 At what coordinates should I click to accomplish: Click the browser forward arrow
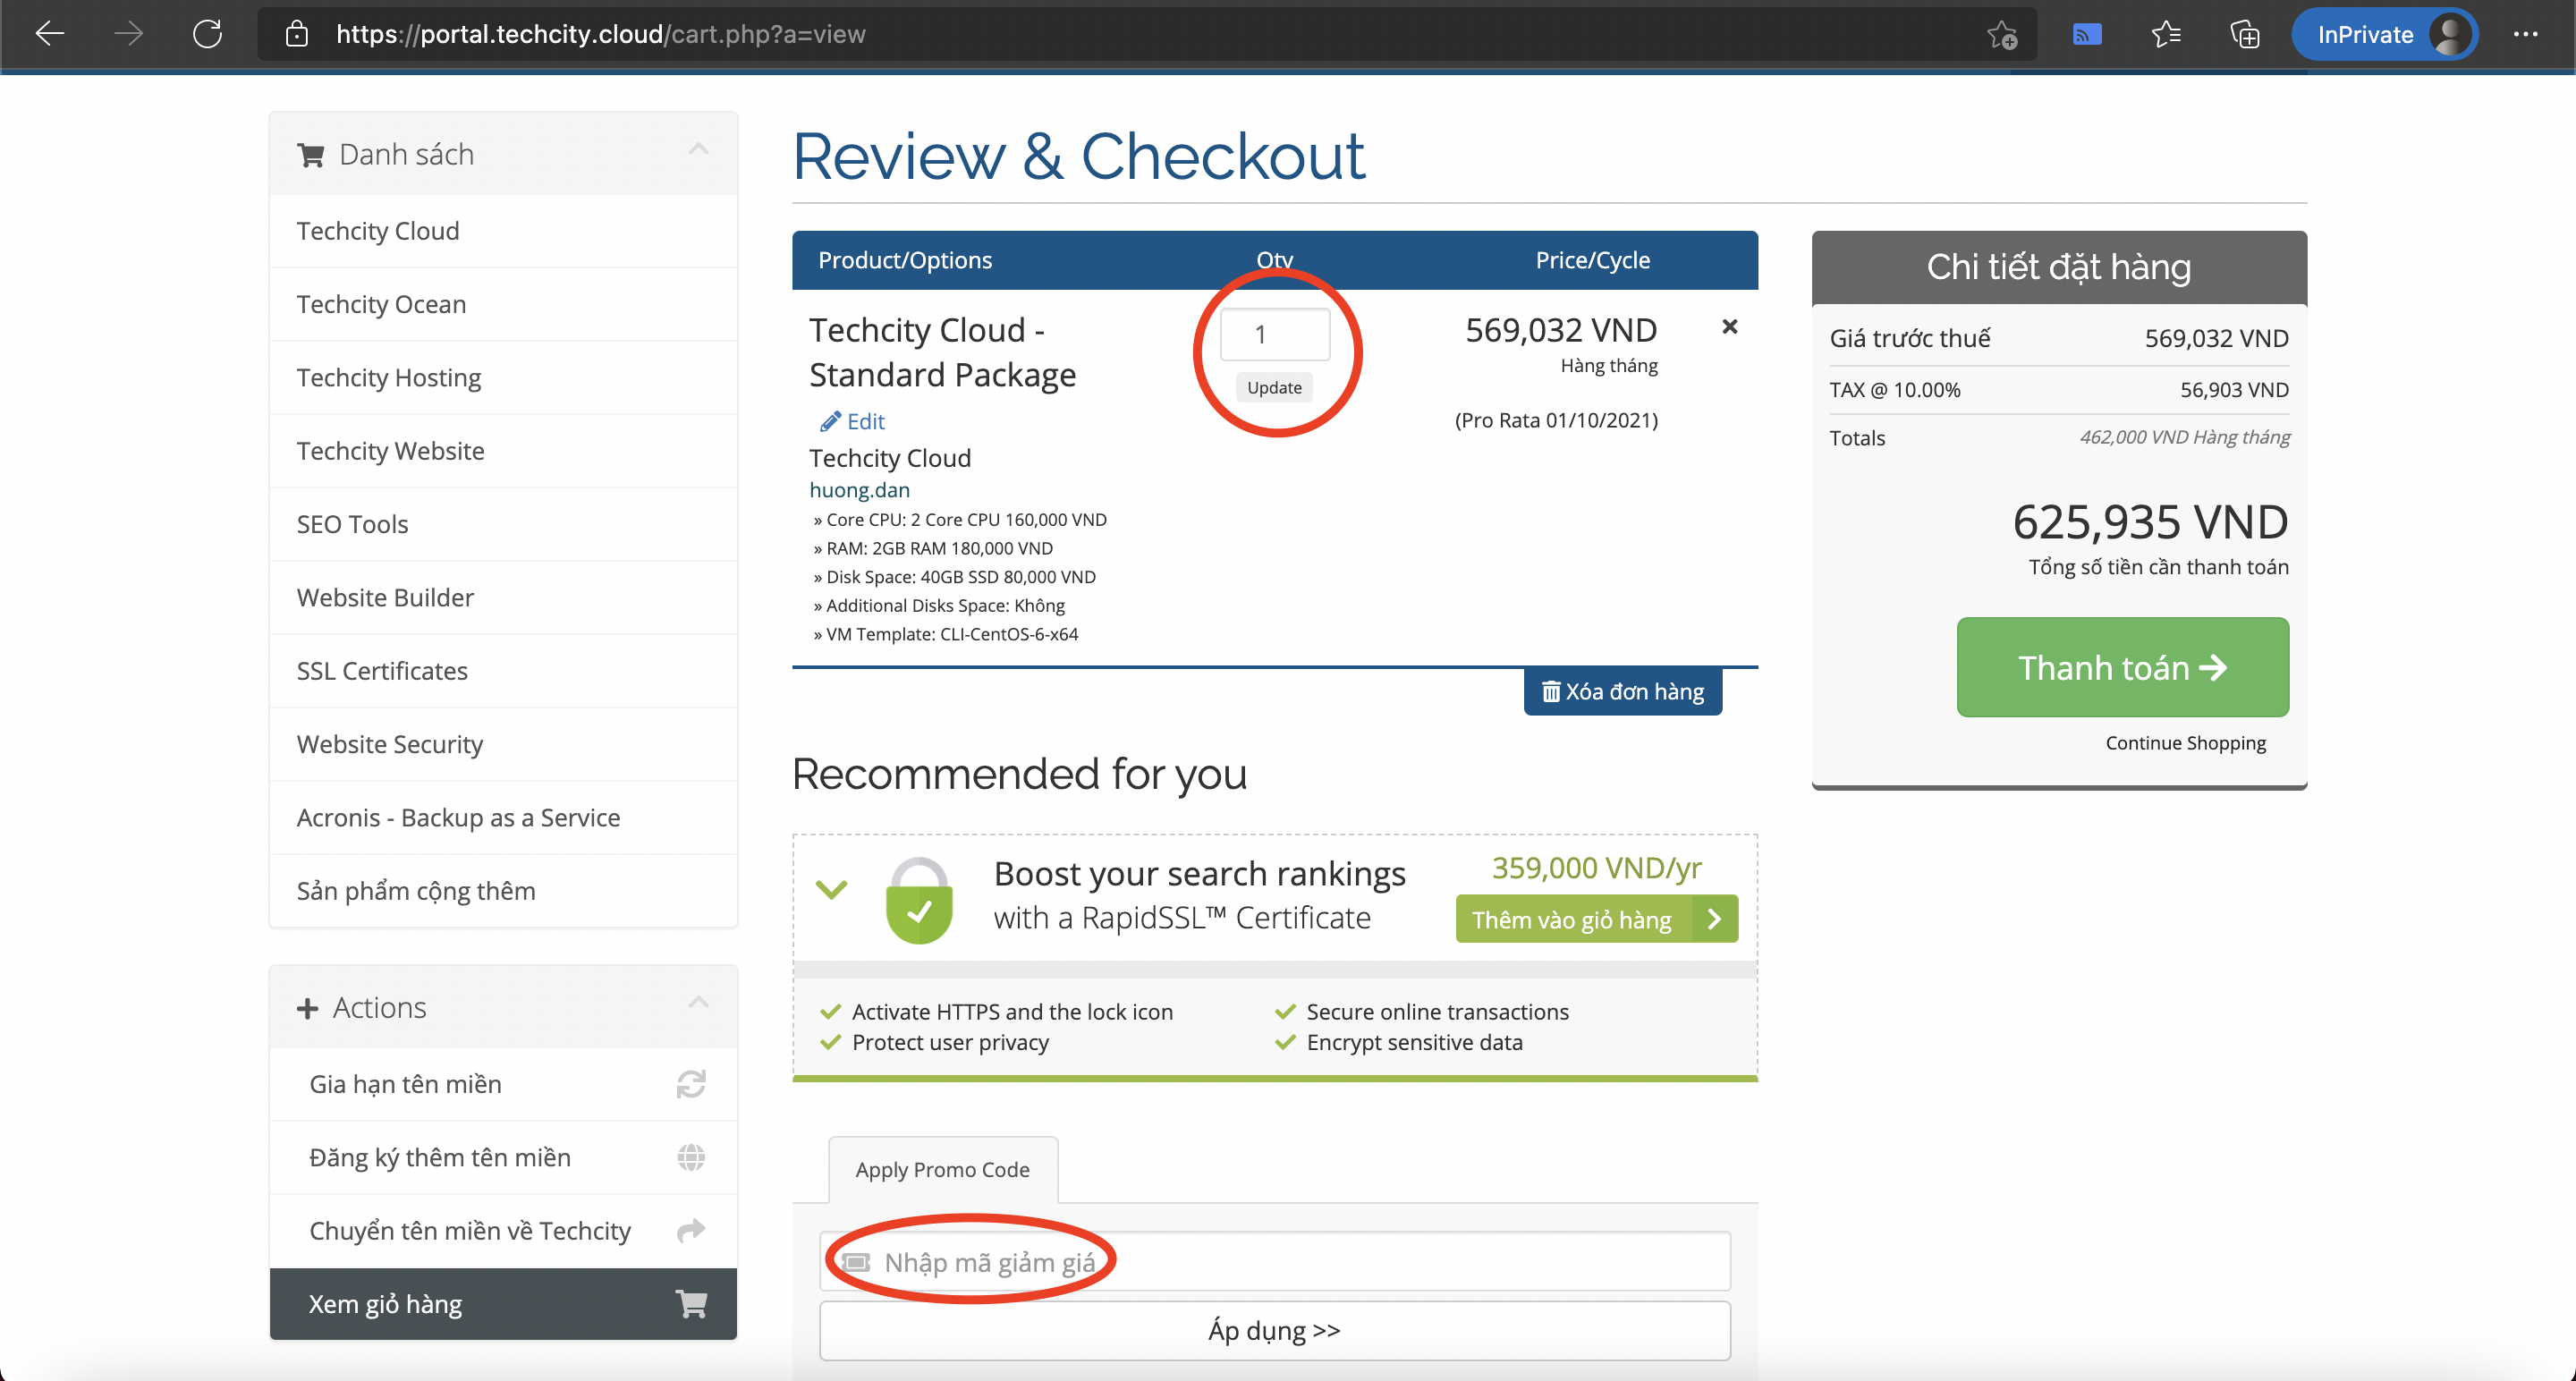tap(128, 34)
